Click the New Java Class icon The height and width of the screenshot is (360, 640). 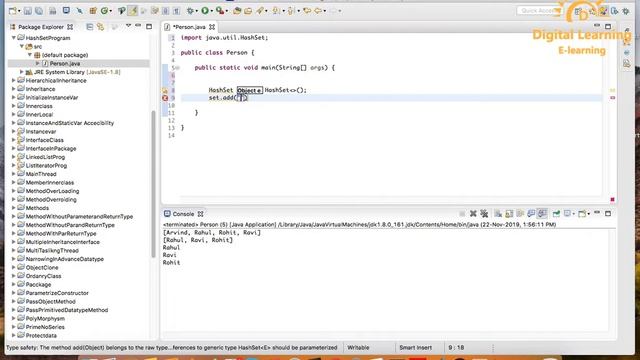click(104, 11)
